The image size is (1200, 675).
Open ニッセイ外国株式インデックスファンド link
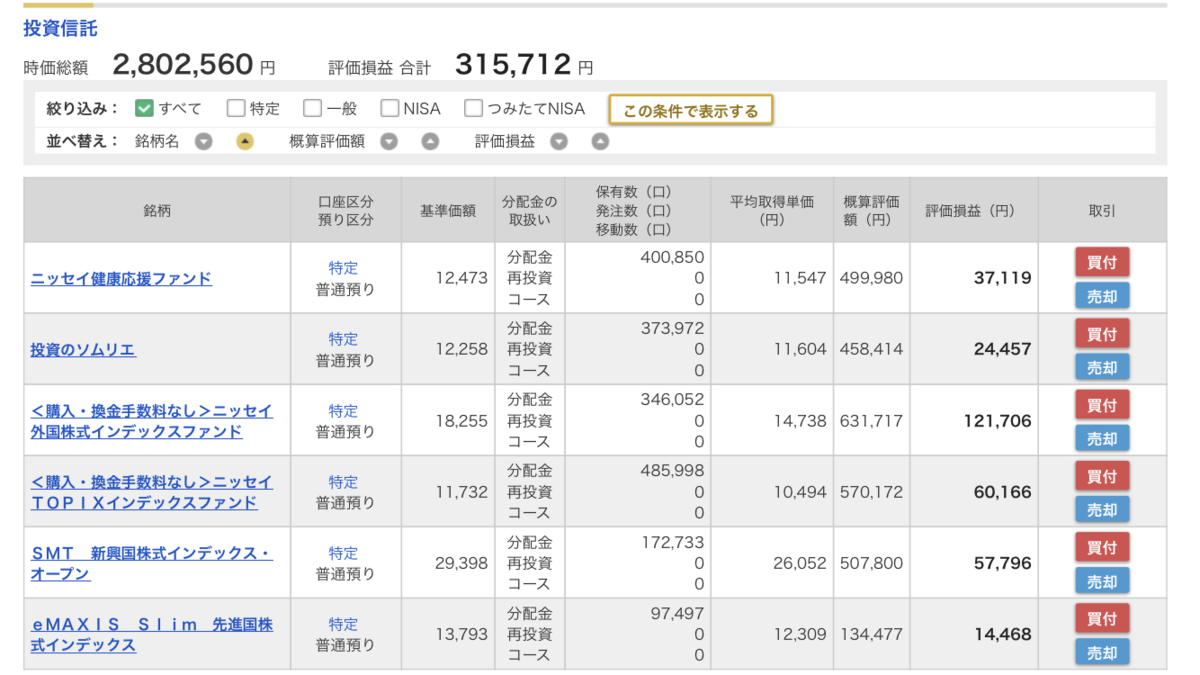[152, 421]
